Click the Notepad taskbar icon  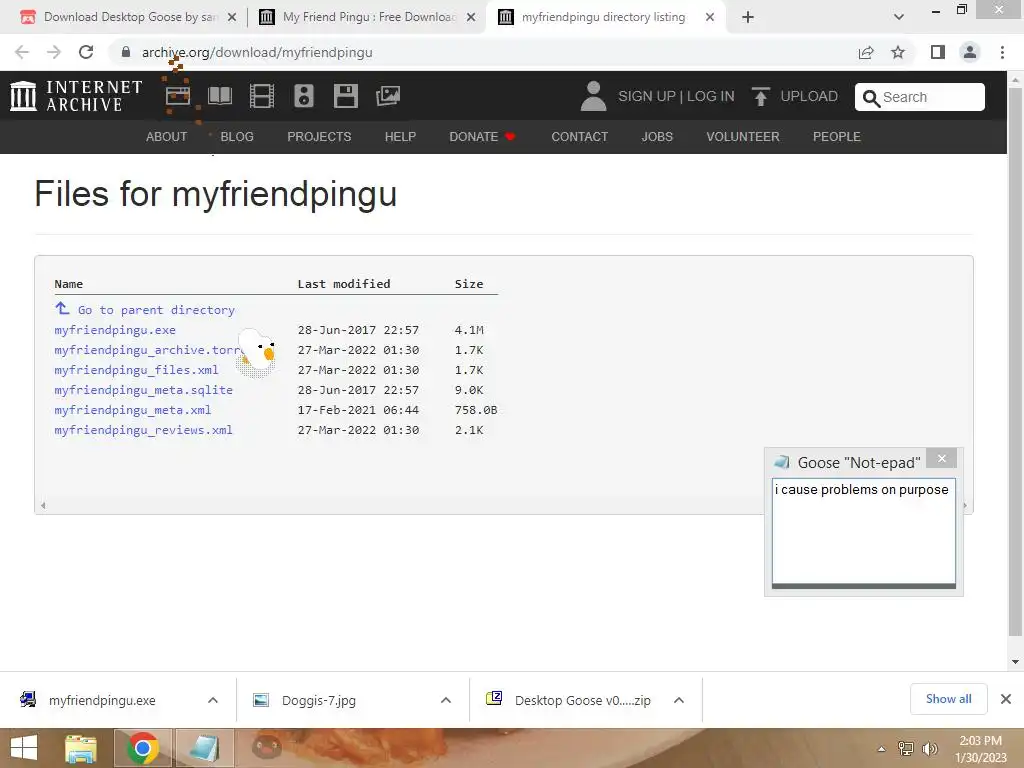pyautogui.click(x=204, y=748)
